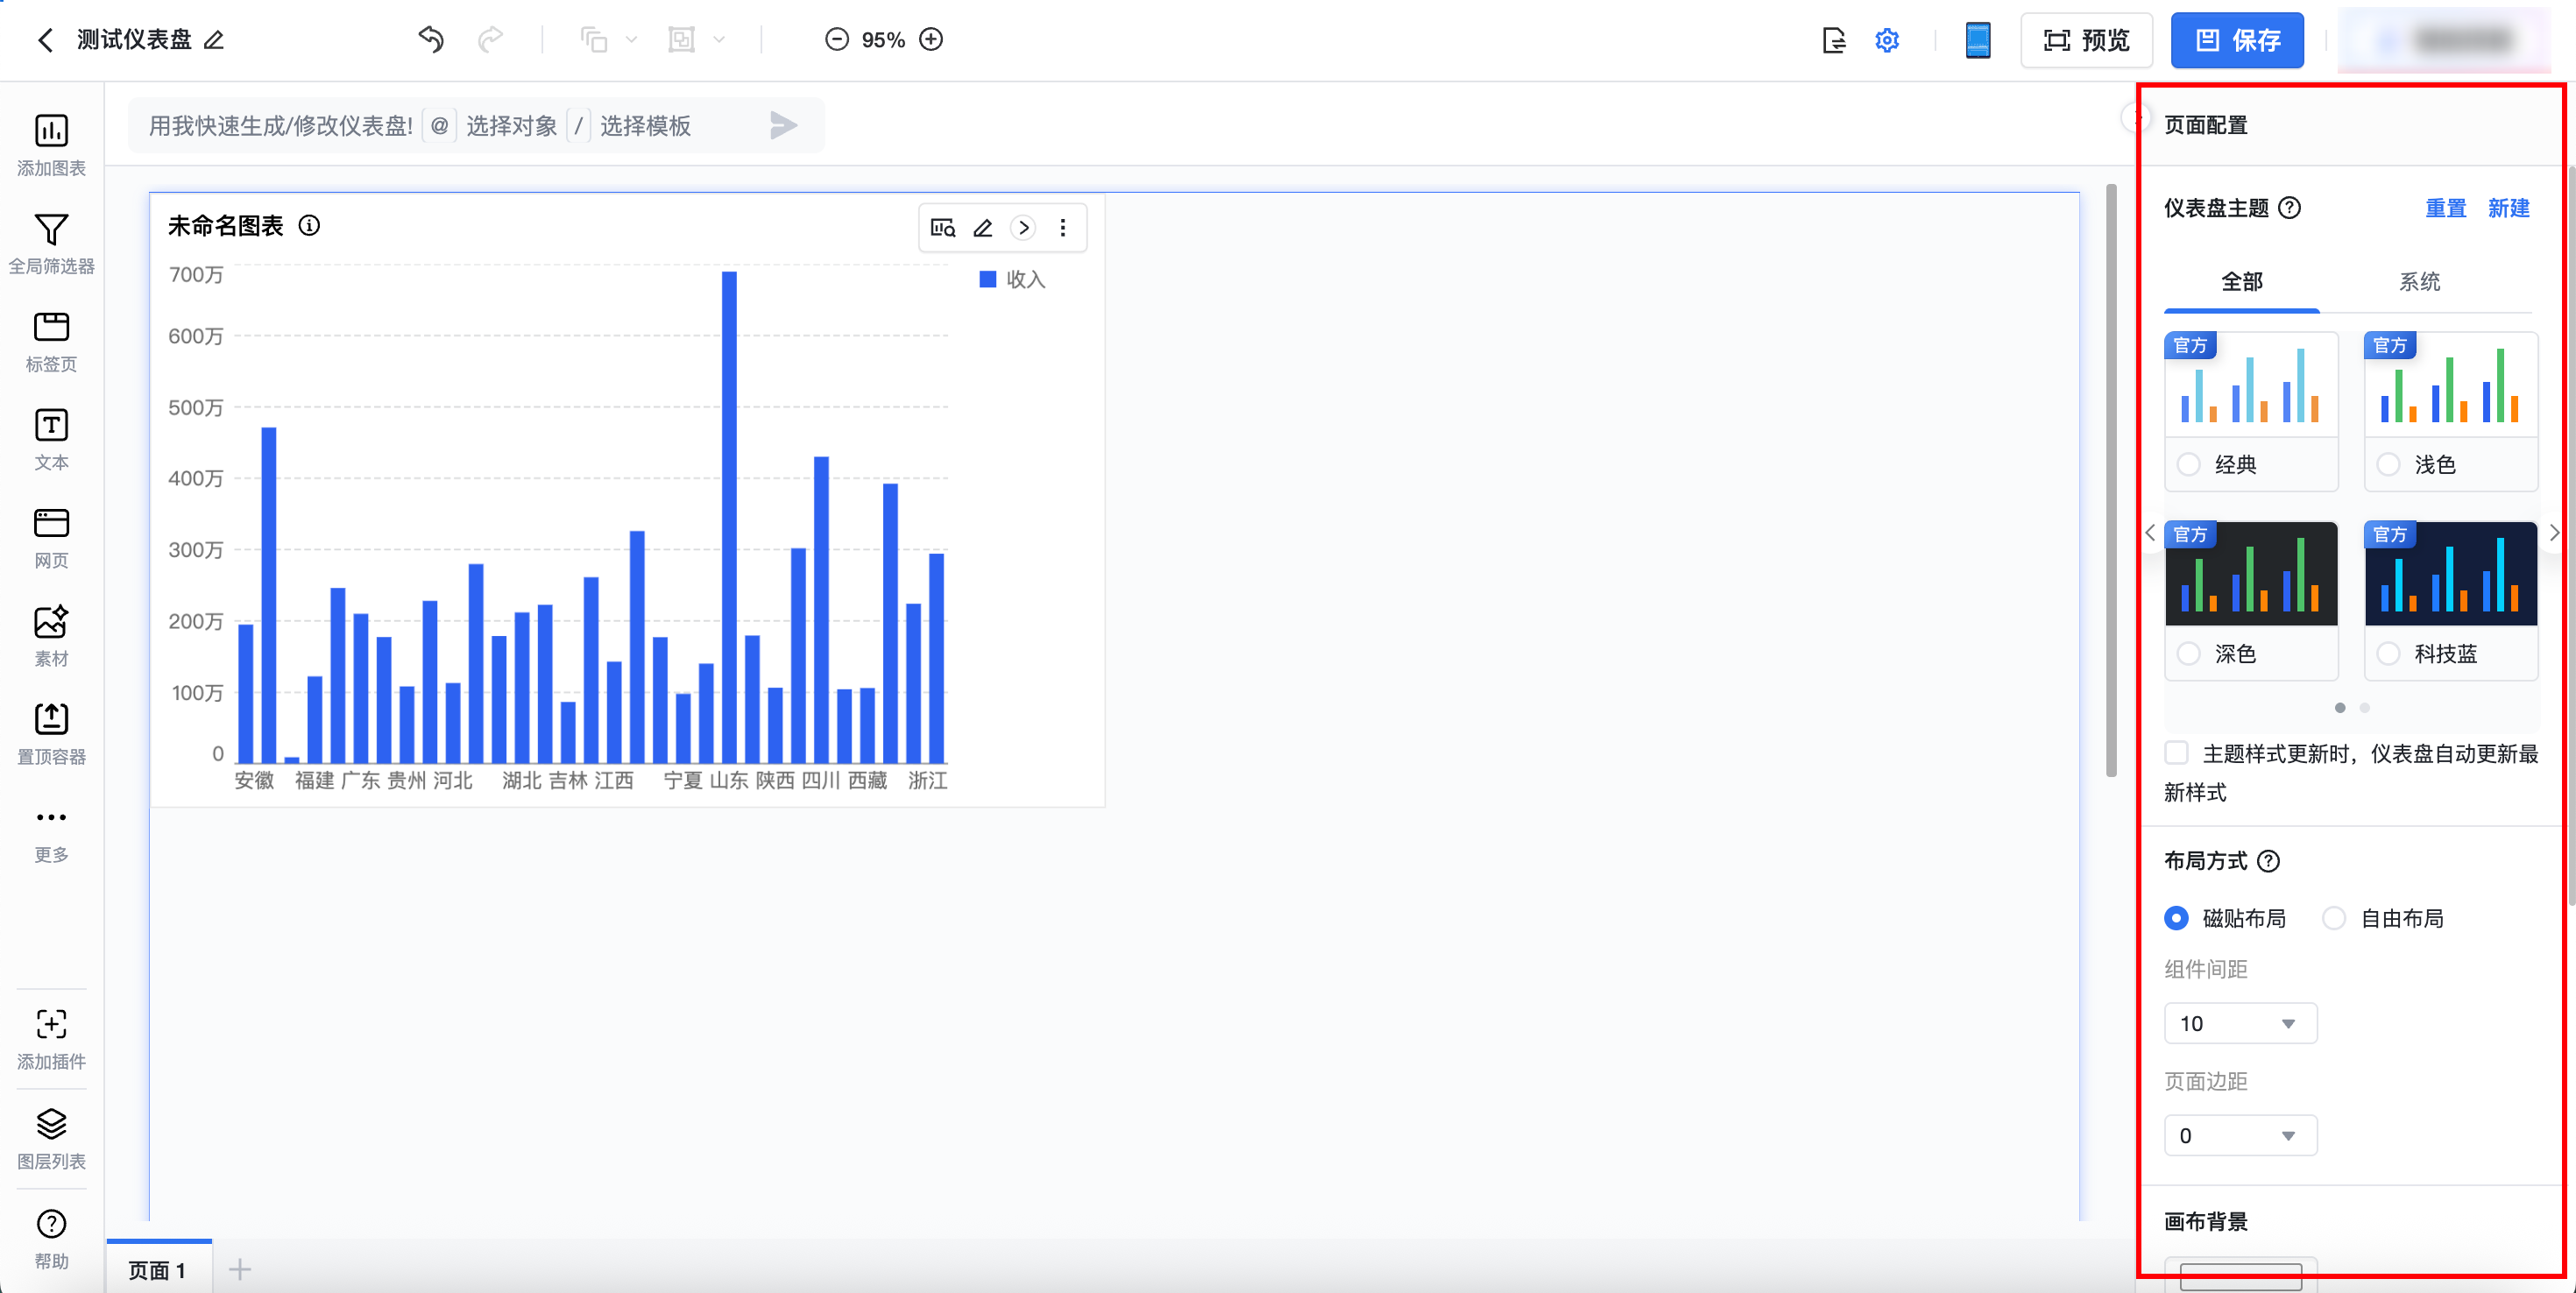Enable auto-update theme style checkbox

pos(2177,753)
